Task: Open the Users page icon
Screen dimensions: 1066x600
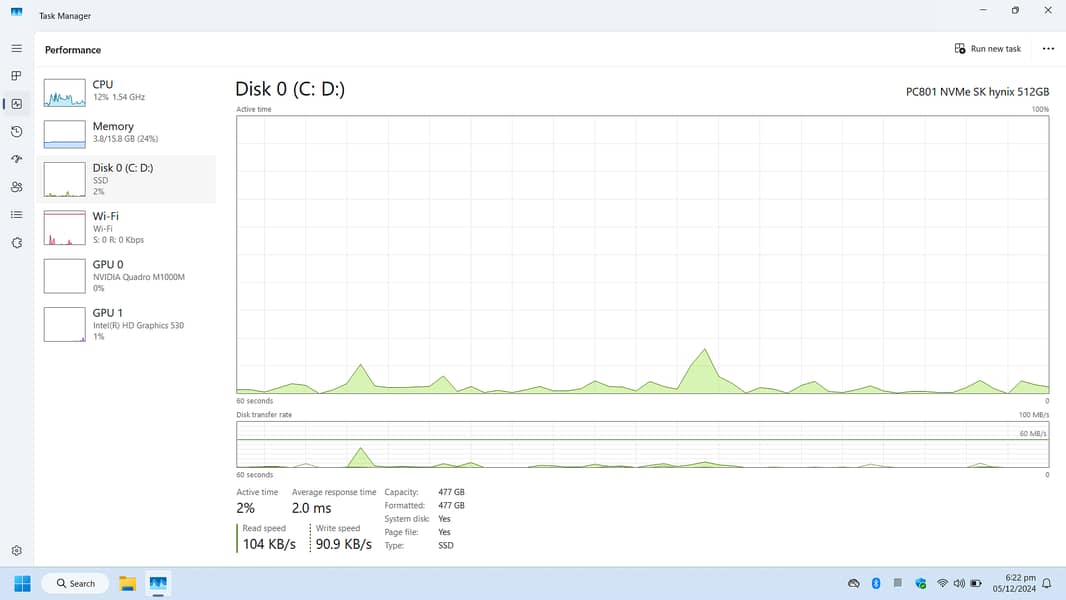Action: pyautogui.click(x=16, y=187)
